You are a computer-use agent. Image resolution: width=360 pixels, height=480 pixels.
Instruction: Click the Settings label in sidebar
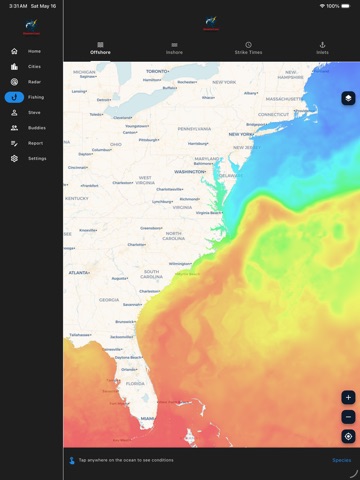point(37,159)
